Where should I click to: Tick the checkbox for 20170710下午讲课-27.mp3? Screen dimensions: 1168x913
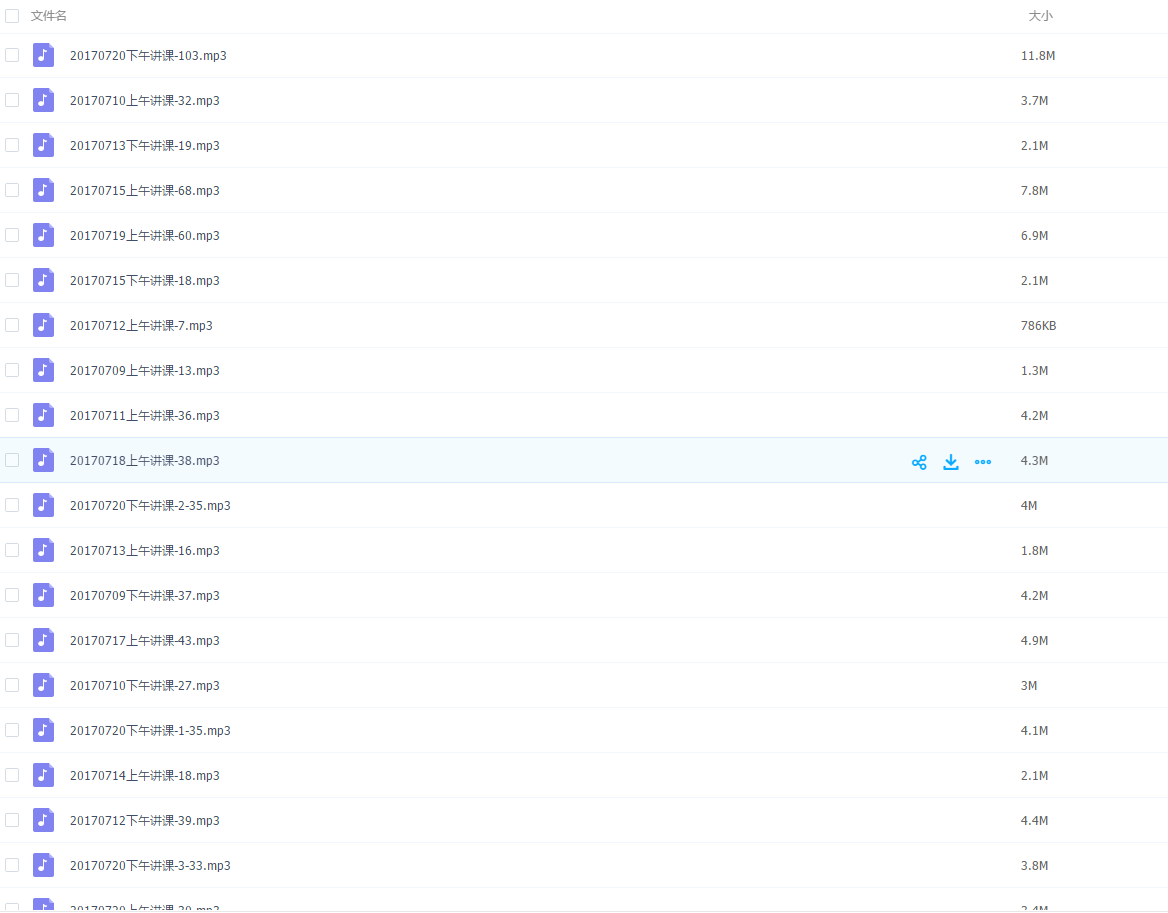click(x=12, y=685)
